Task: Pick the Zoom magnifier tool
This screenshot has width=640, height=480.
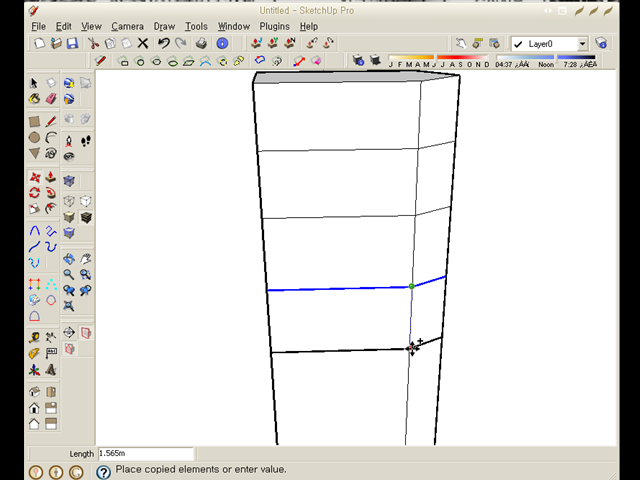Action: point(69,274)
